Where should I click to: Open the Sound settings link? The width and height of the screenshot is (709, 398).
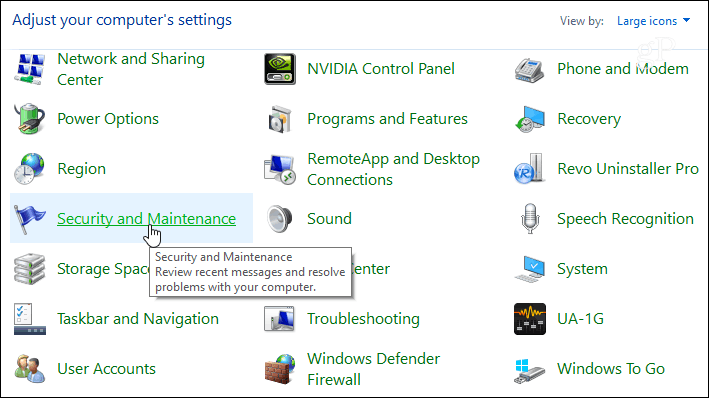(329, 219)
